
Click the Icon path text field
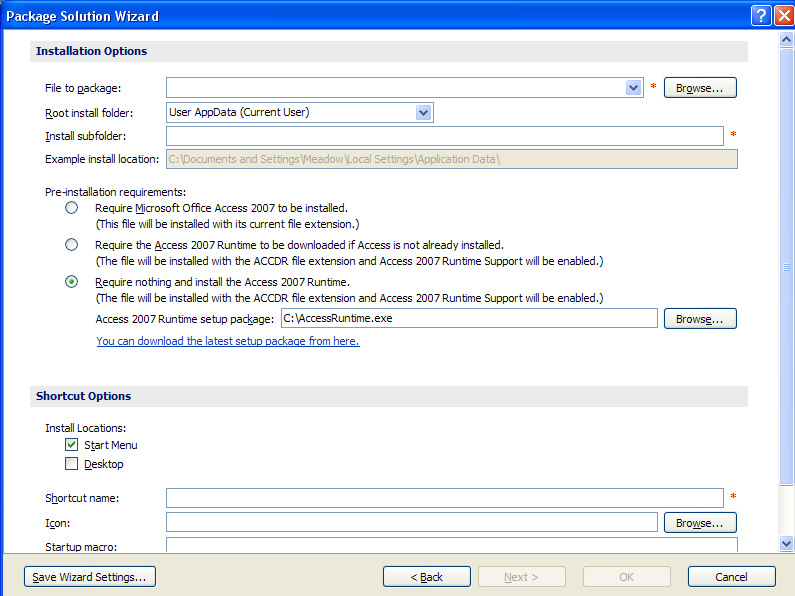[x=412, y=523]
